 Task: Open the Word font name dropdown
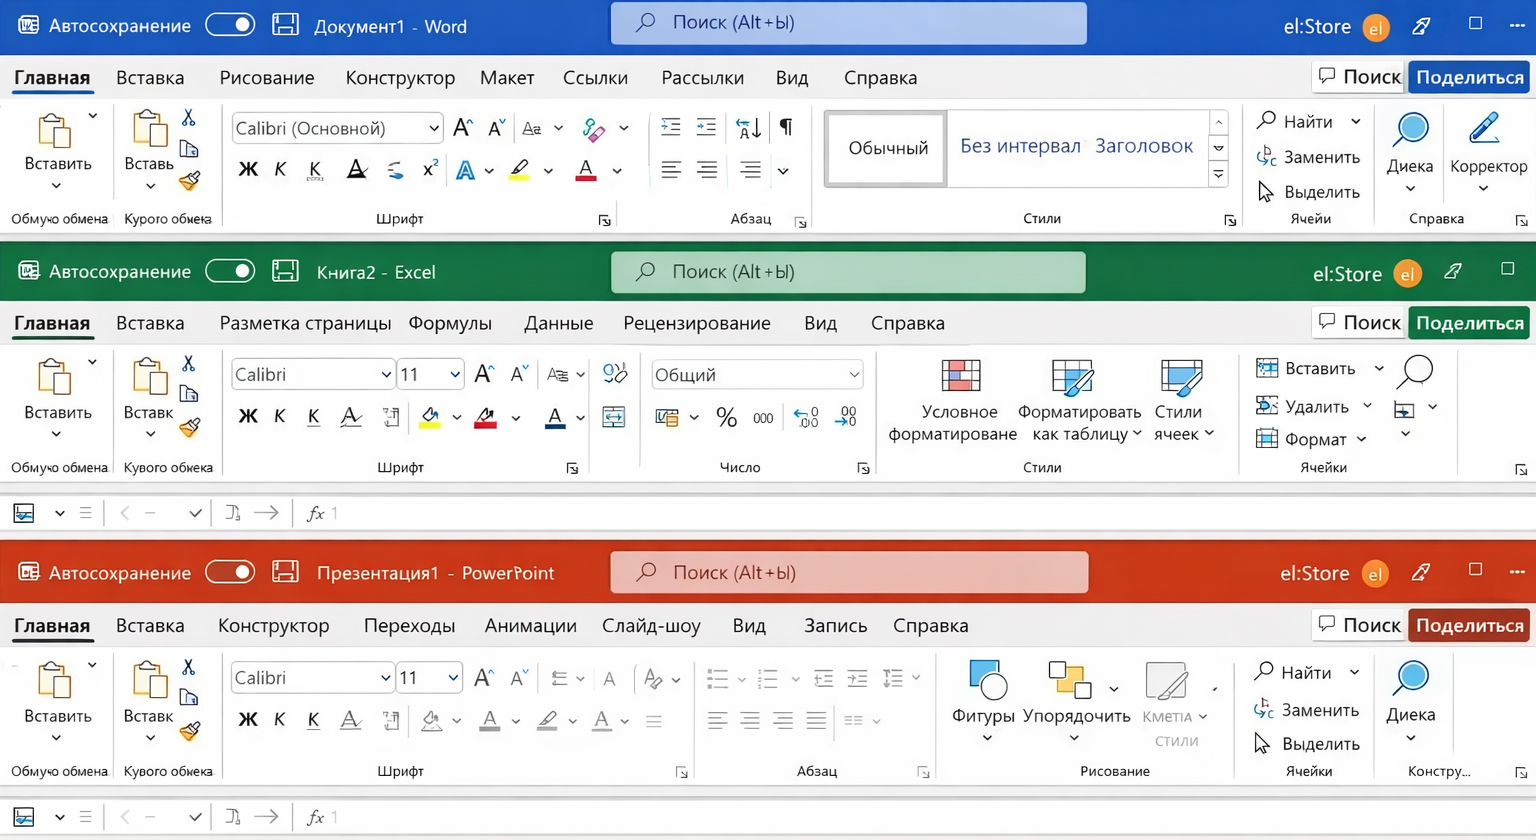tap(434, 128)
